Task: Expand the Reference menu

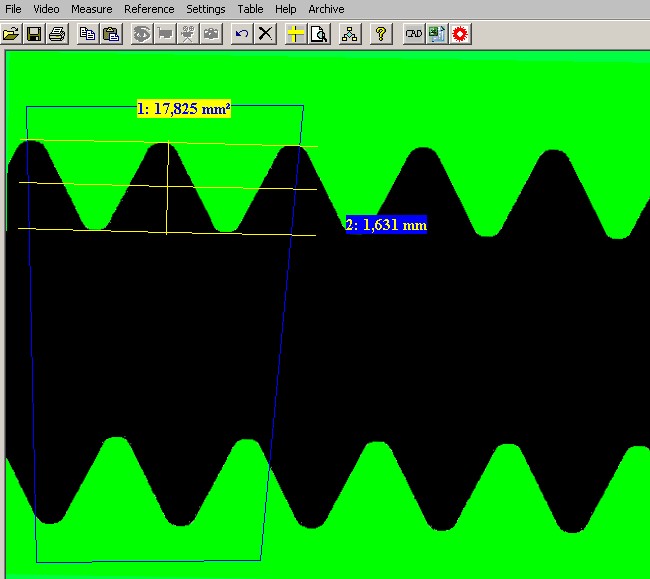Action: (149, 9)
